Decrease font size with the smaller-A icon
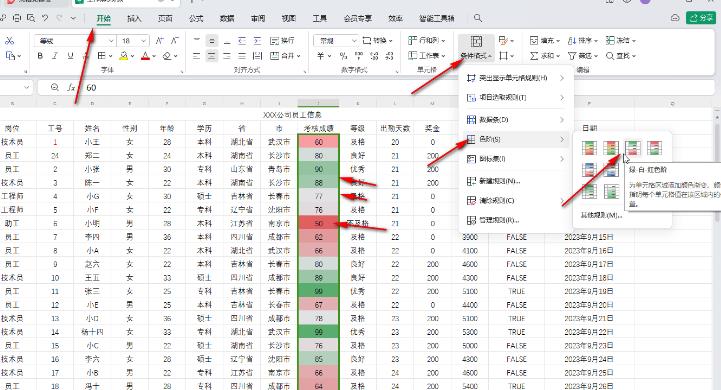Viewport: 721px width, 390px height. (x=174, y=41)
